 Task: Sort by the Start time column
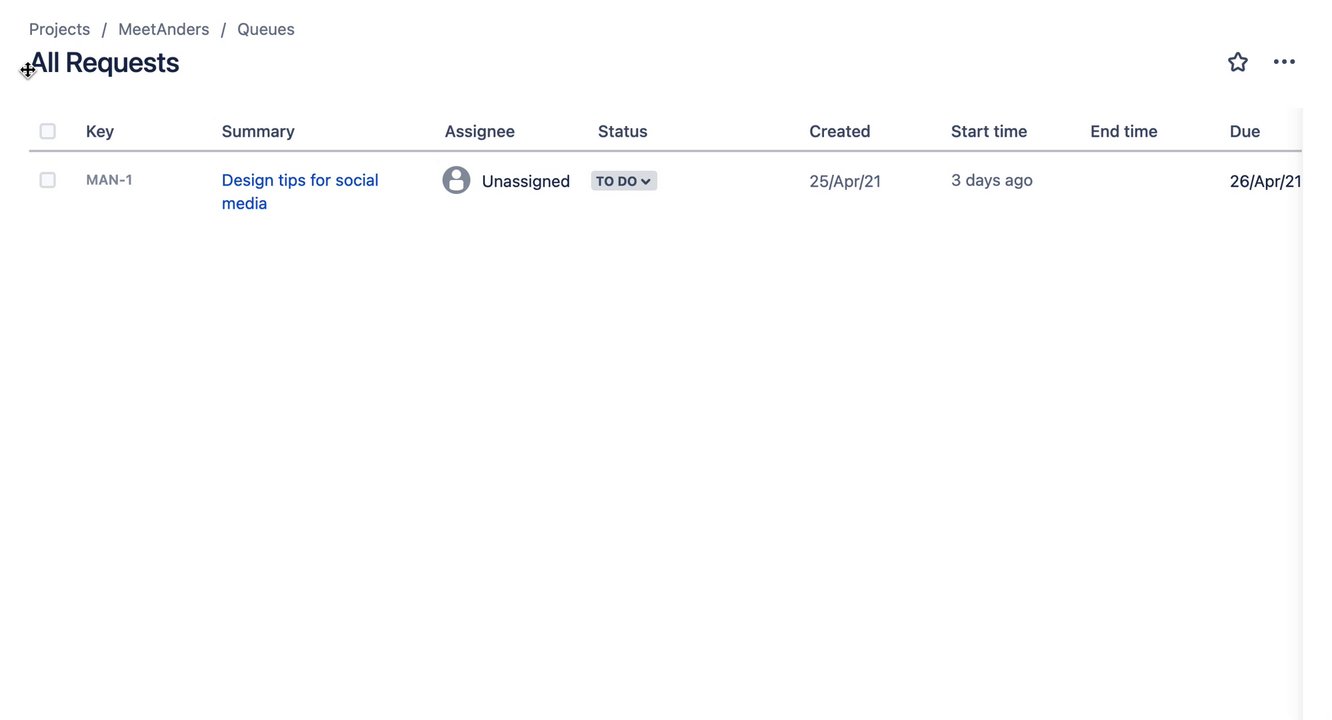[x=989, y=131]
